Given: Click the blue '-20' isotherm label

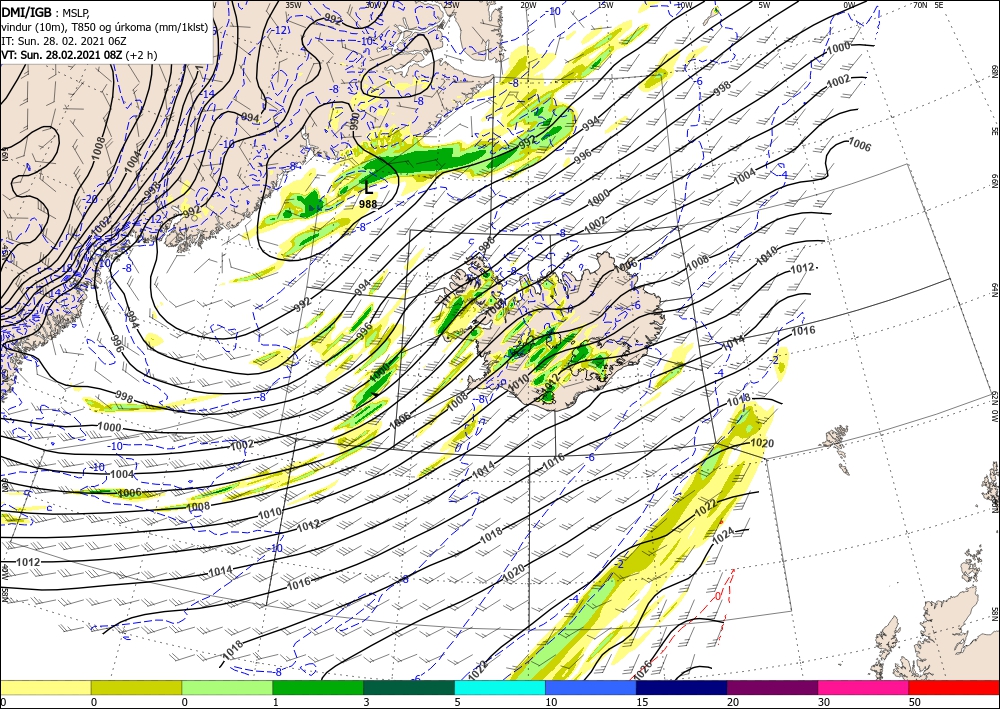Looking at the screenshot, I should coord(91,199).
